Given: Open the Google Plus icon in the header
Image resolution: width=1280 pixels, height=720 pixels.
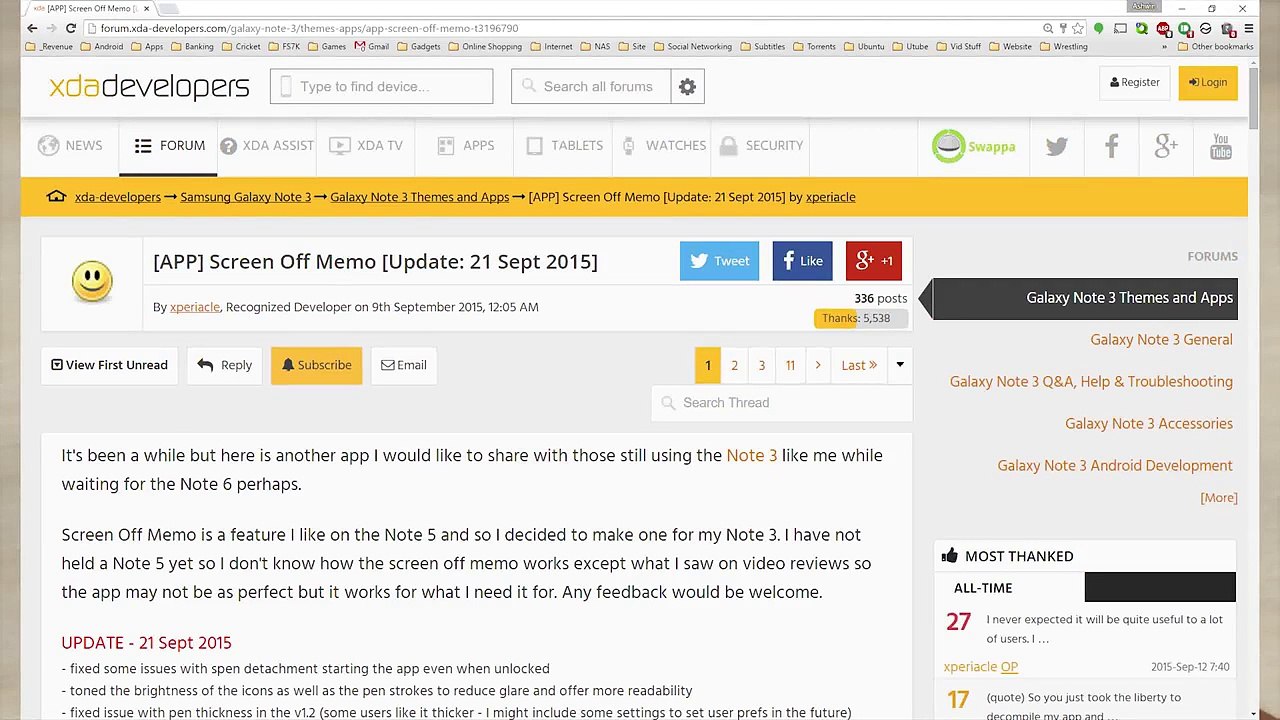Looking at the screenshot, I should (1166, 146).
